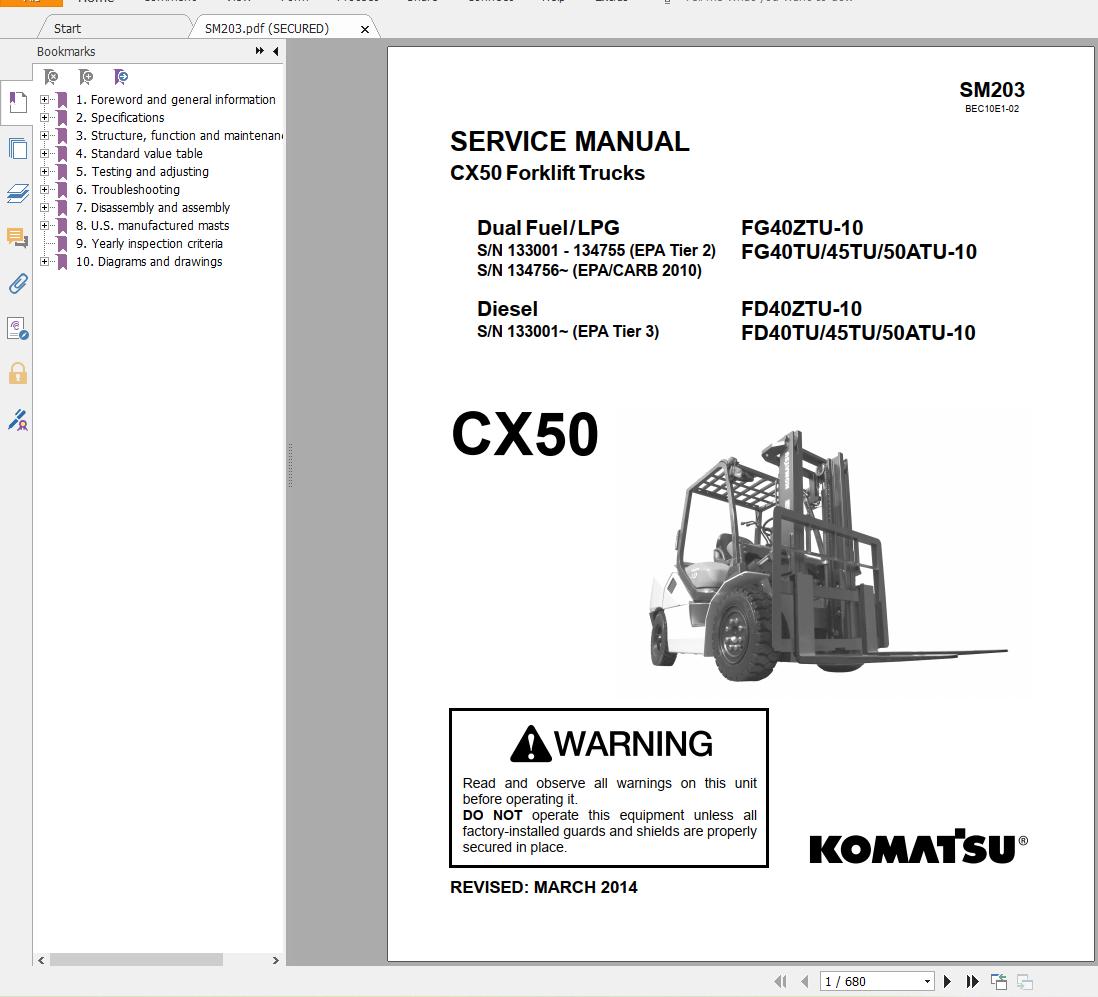The image size is (1098, 997).
Task: Expand the 10. Diagrams and drawings bookmark
Action: pos(43,261)
